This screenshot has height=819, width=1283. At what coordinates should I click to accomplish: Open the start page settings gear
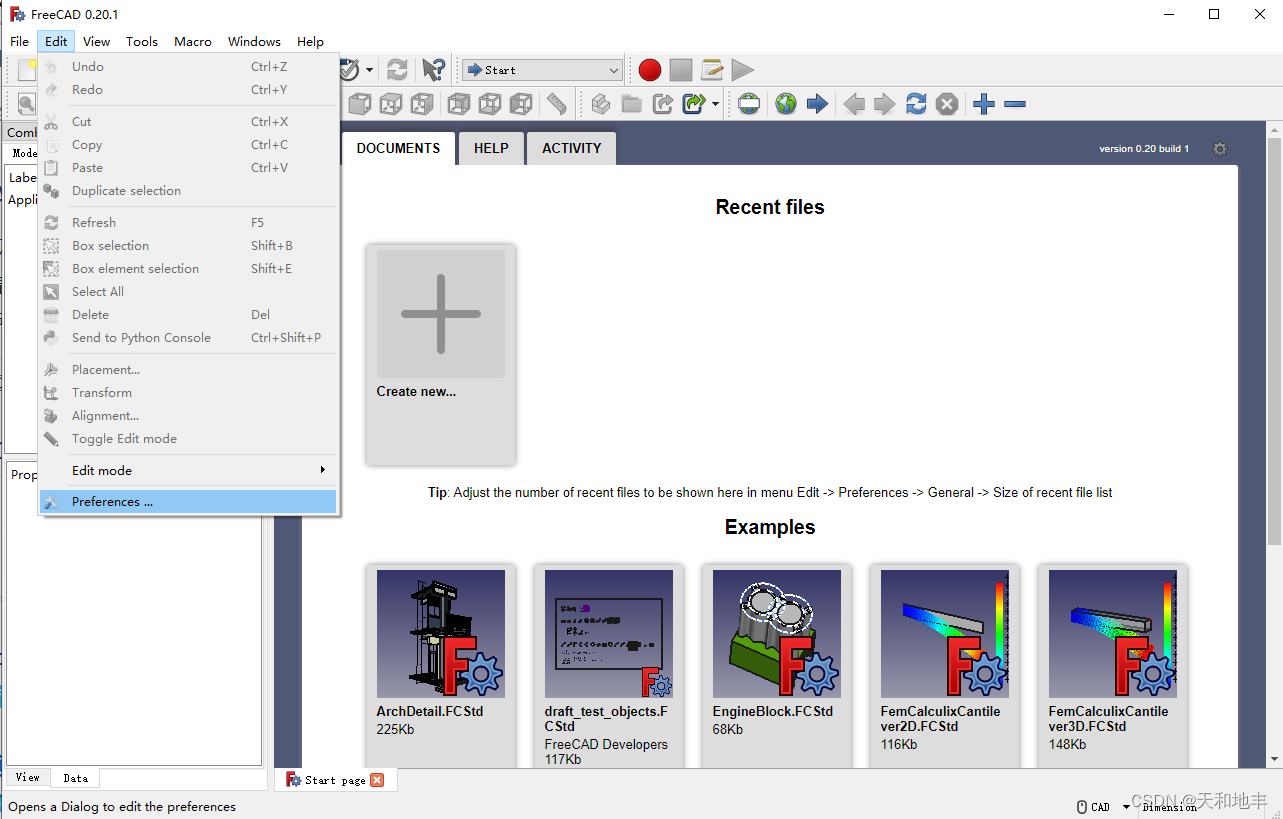[1219, 149]
